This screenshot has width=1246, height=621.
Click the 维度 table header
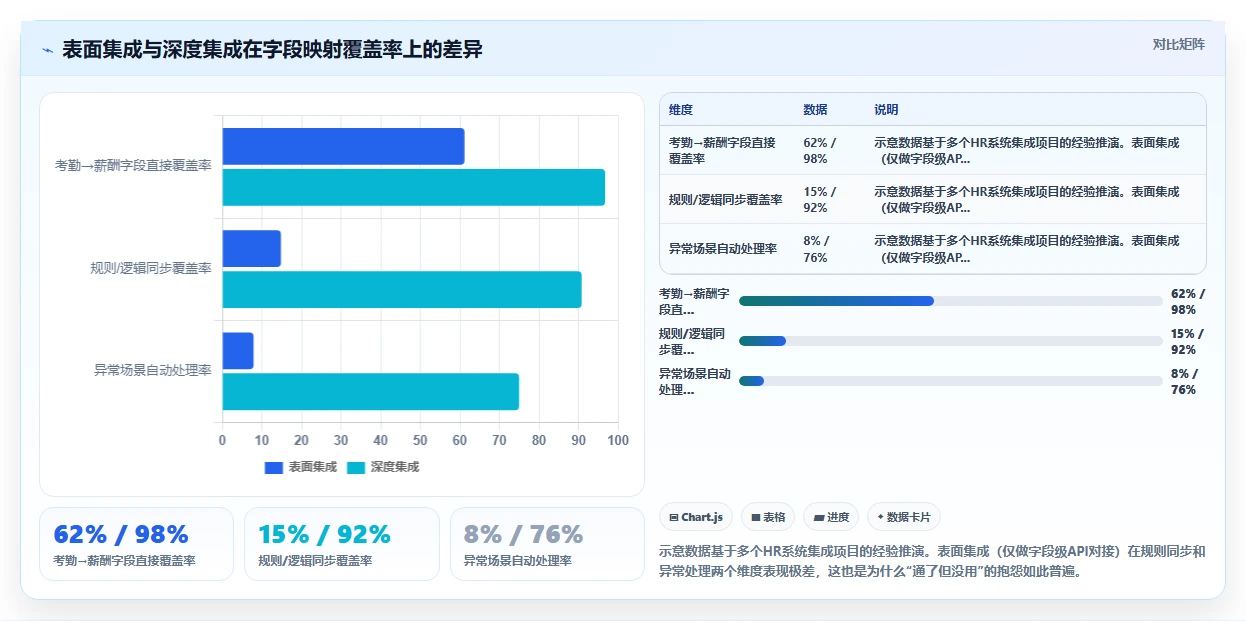tap(681, 110)
